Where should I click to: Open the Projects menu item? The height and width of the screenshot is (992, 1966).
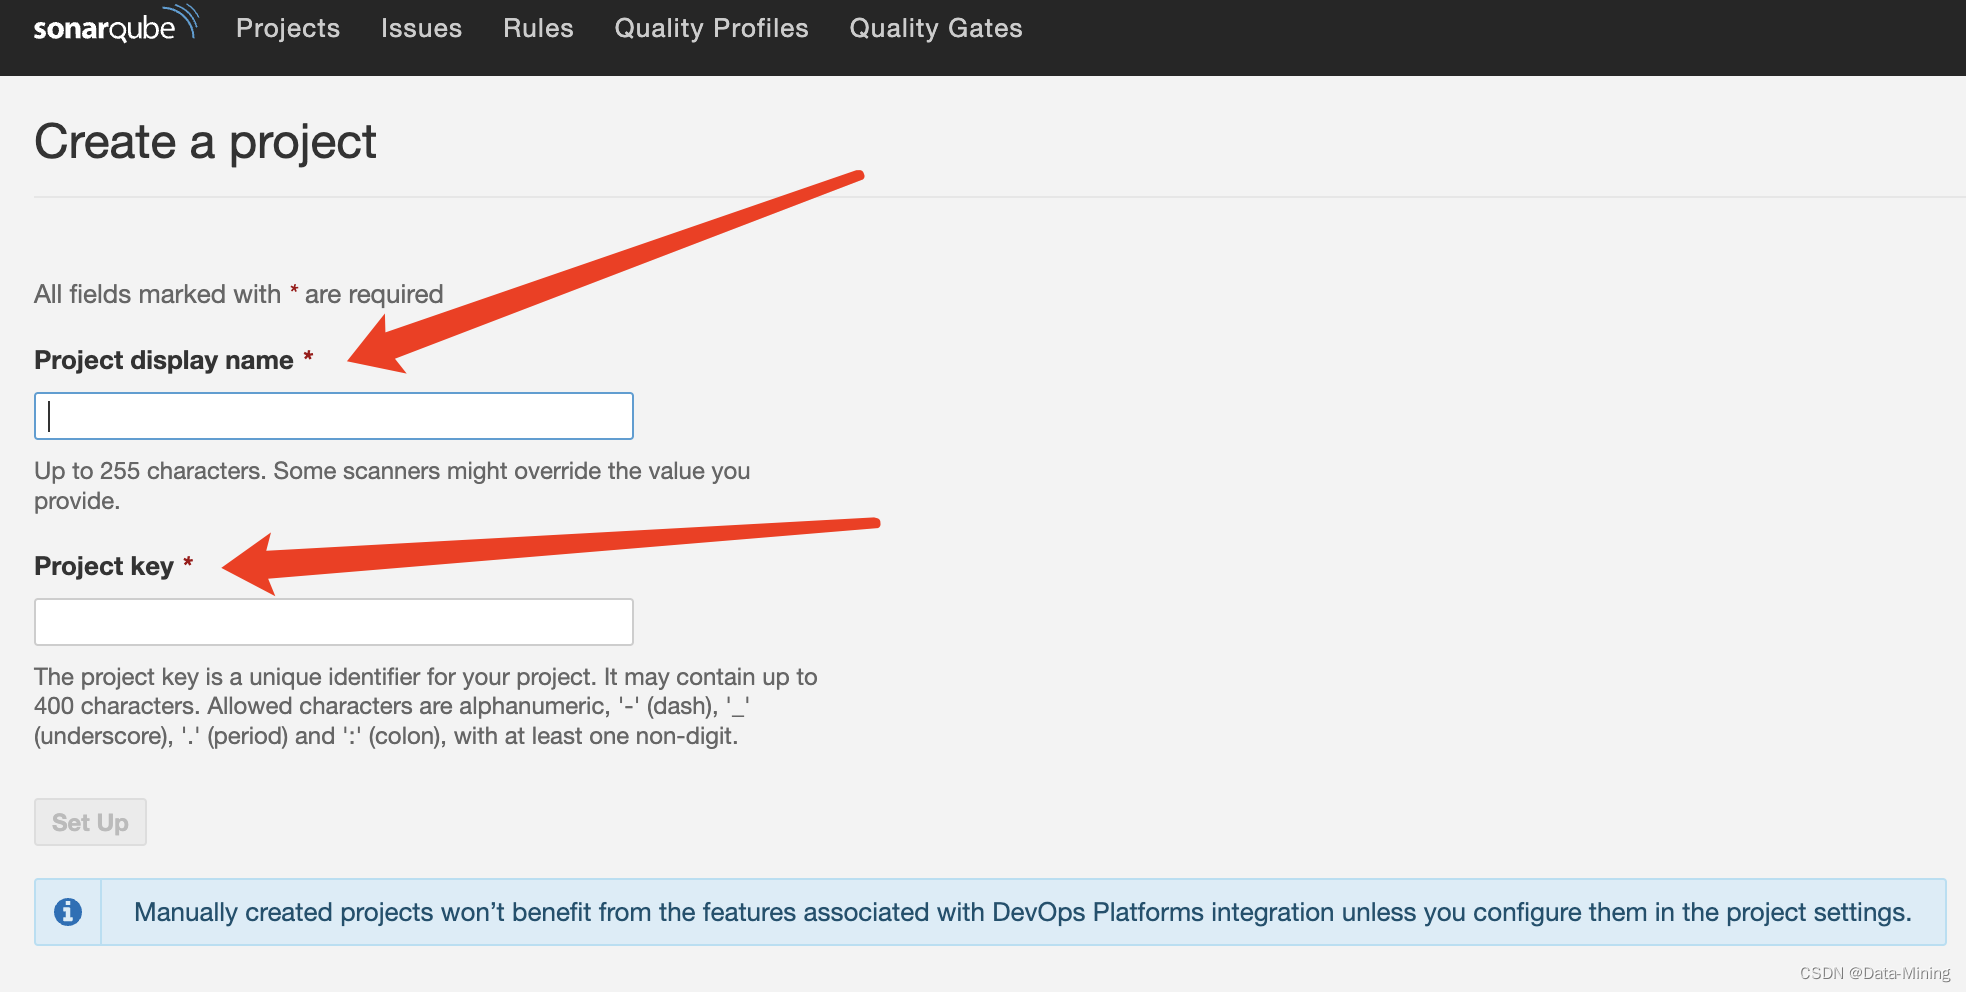click(288, 28)
